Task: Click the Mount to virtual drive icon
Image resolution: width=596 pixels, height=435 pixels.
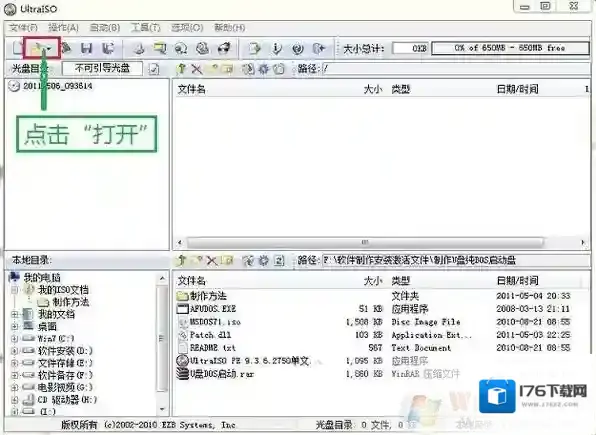Action: [202, 48]
